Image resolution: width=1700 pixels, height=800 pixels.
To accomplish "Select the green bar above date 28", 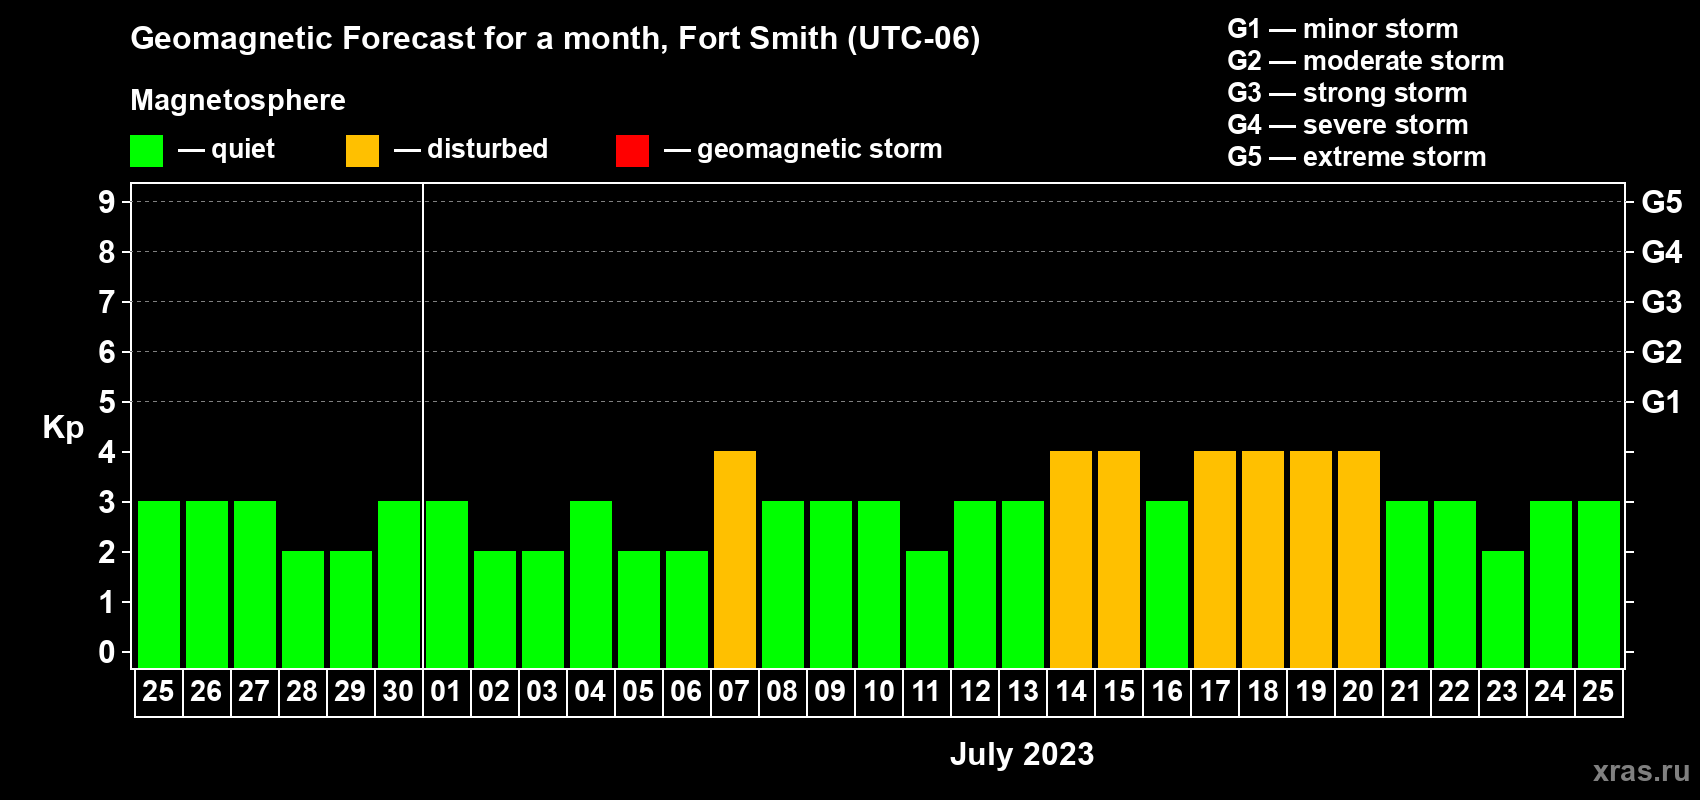I will click(303, 609).
